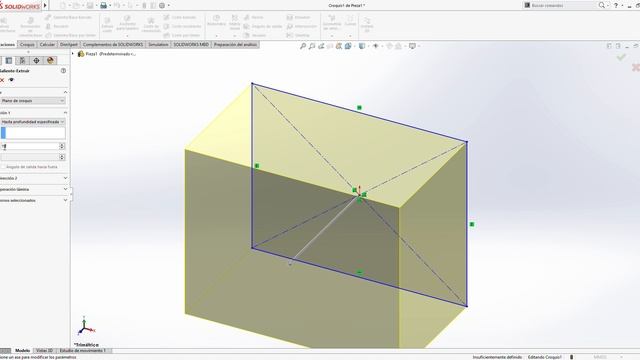Click the depth value input field
Screen dimensions: 640x360
point(29,146)
